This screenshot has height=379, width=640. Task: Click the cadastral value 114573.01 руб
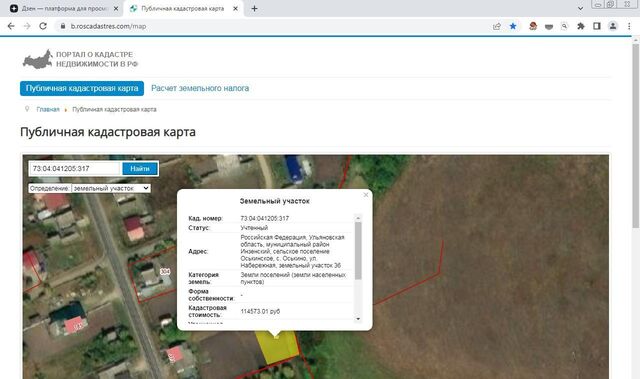point(260,311)
